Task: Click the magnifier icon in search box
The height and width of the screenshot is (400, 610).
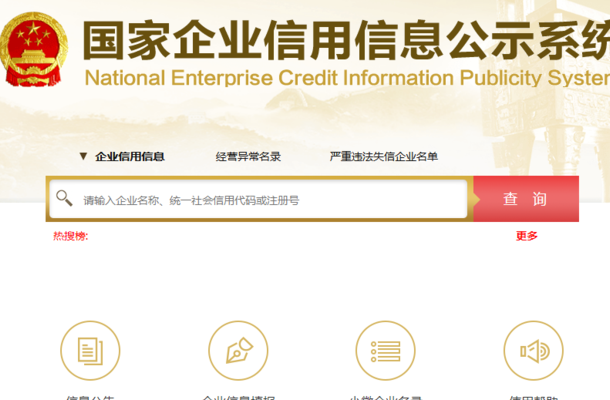Action: pyautogui.click(x=64, y=198)
